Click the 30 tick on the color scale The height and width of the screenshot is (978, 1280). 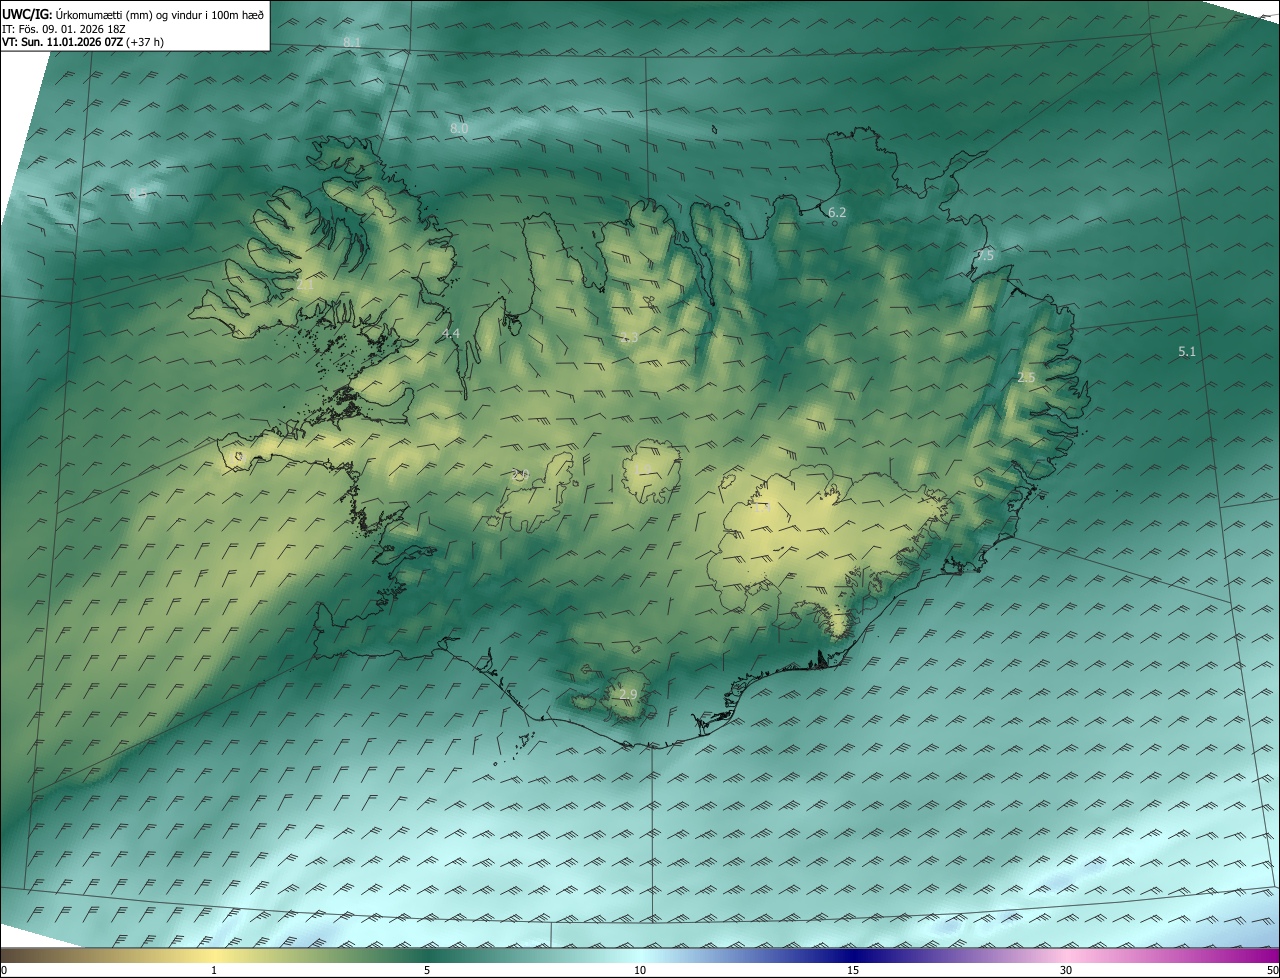pos(1066,970)
